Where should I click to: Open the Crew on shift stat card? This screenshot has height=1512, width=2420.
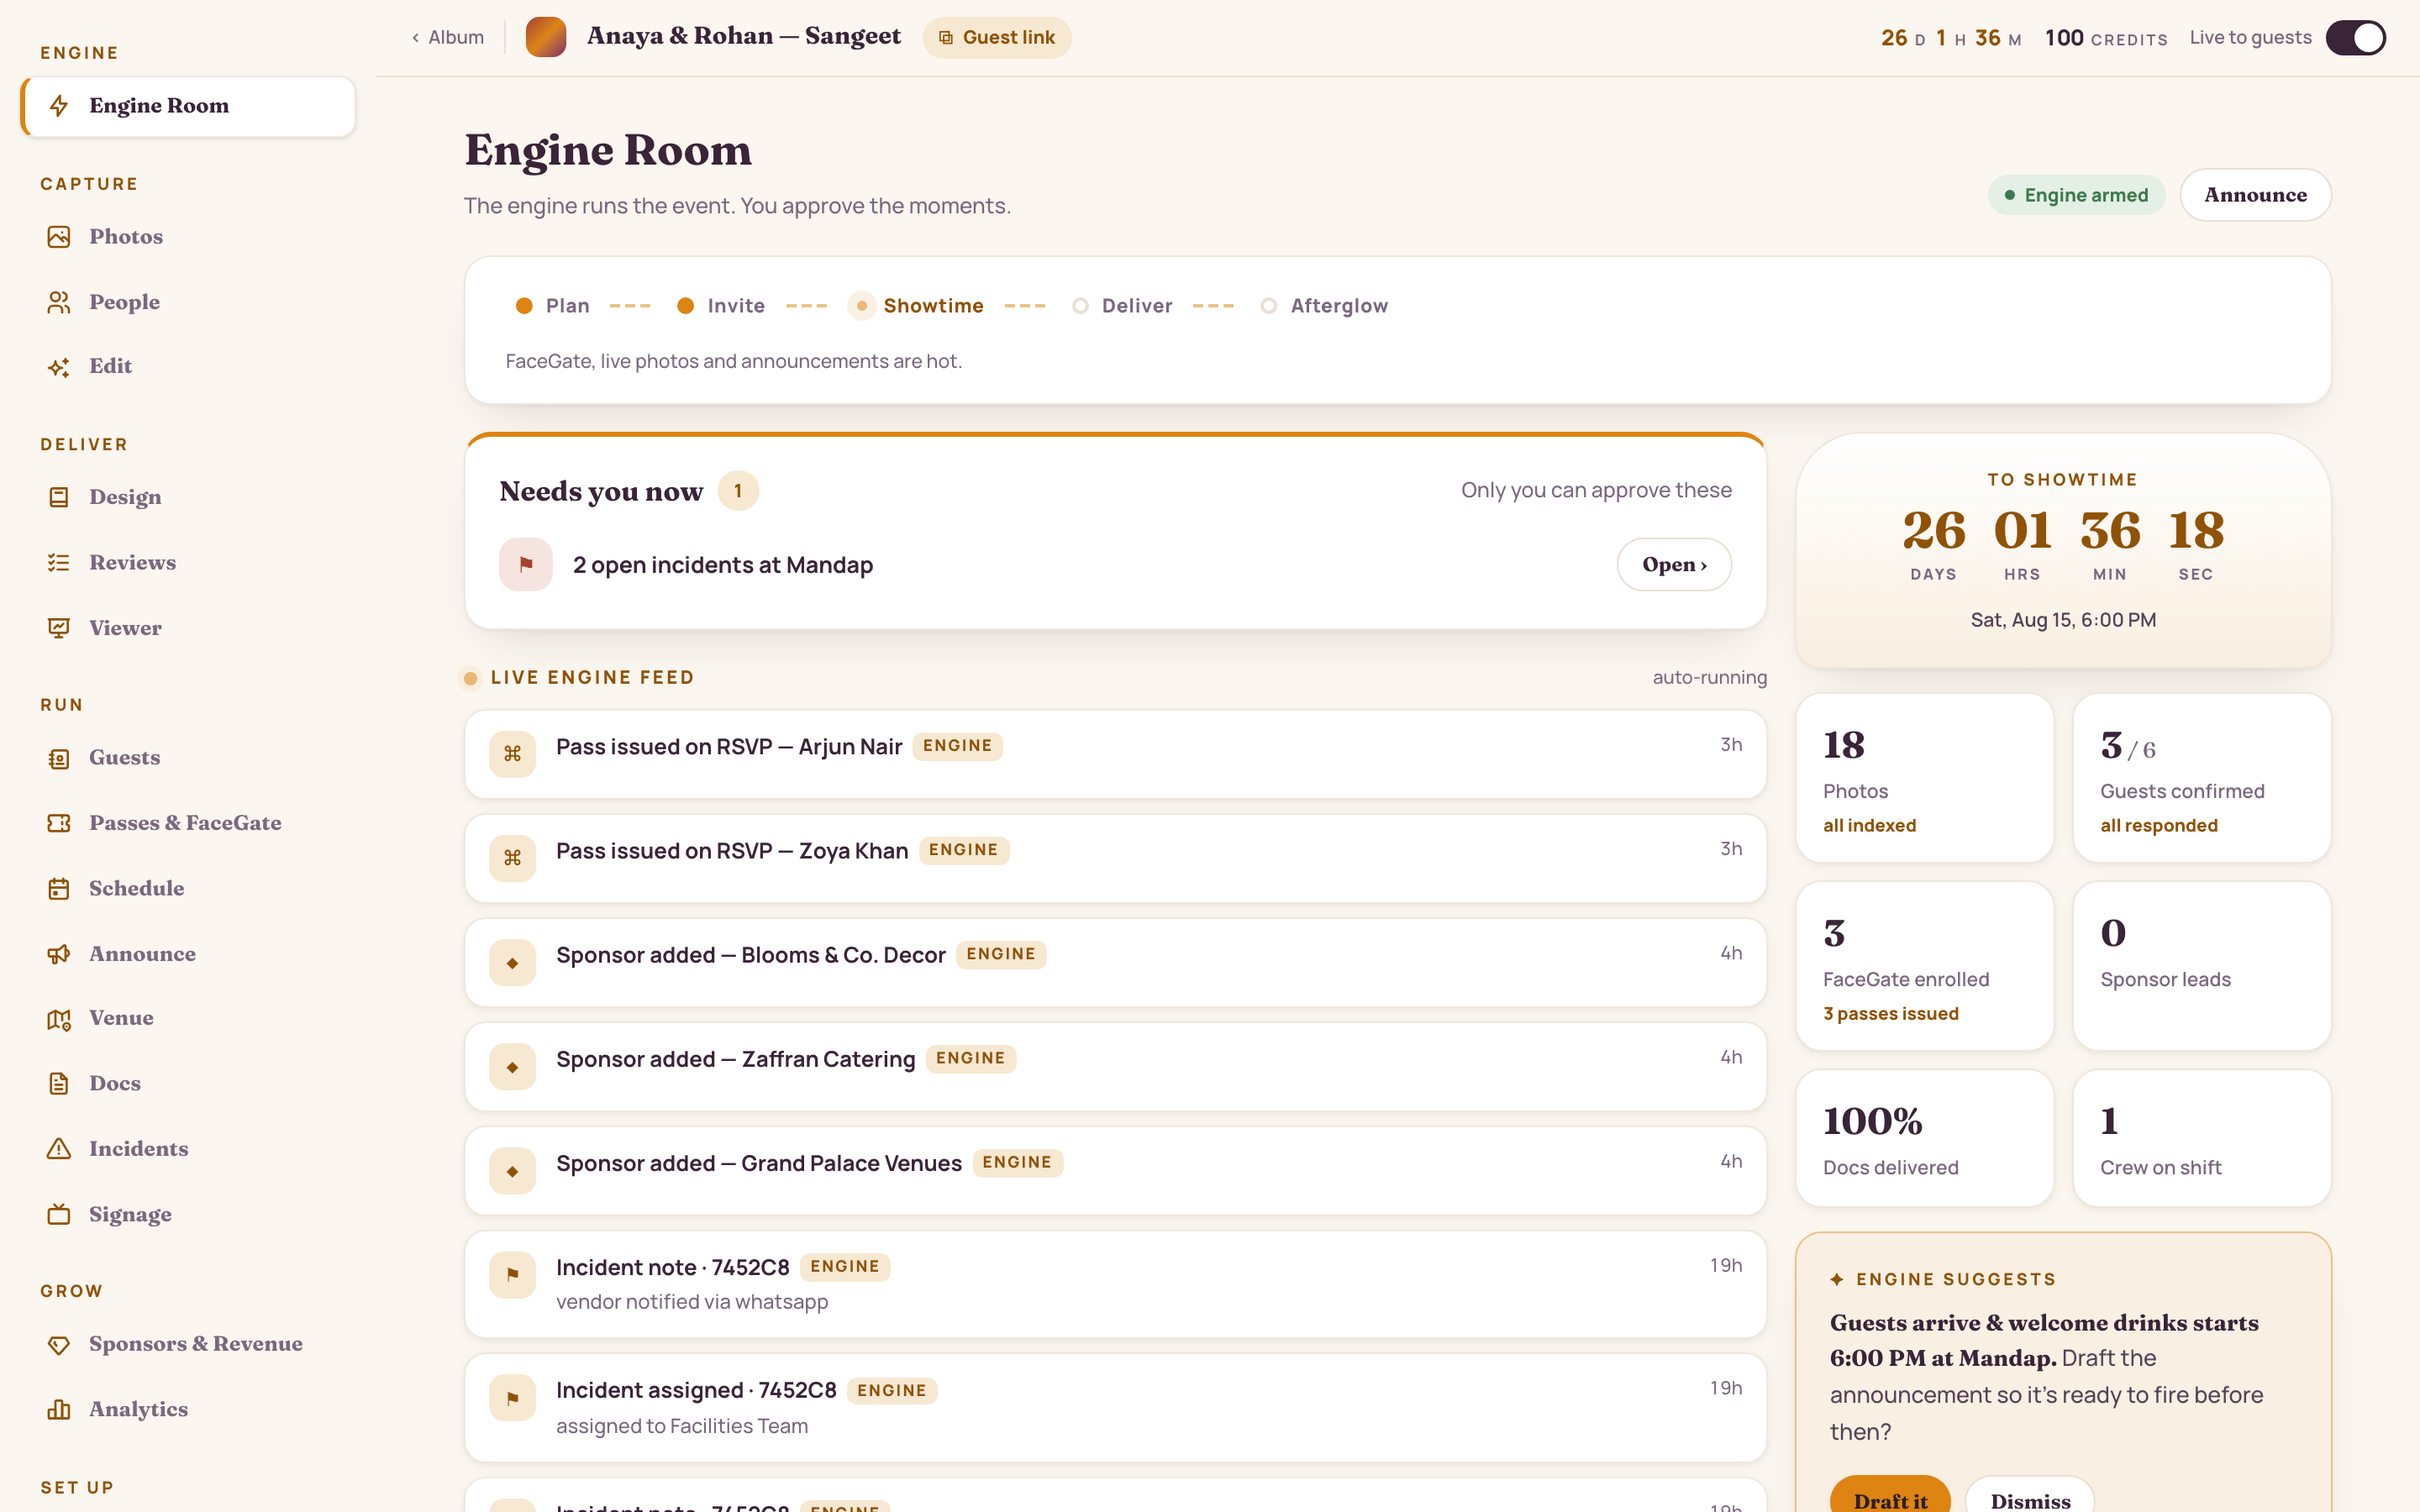[2202, 1138]
